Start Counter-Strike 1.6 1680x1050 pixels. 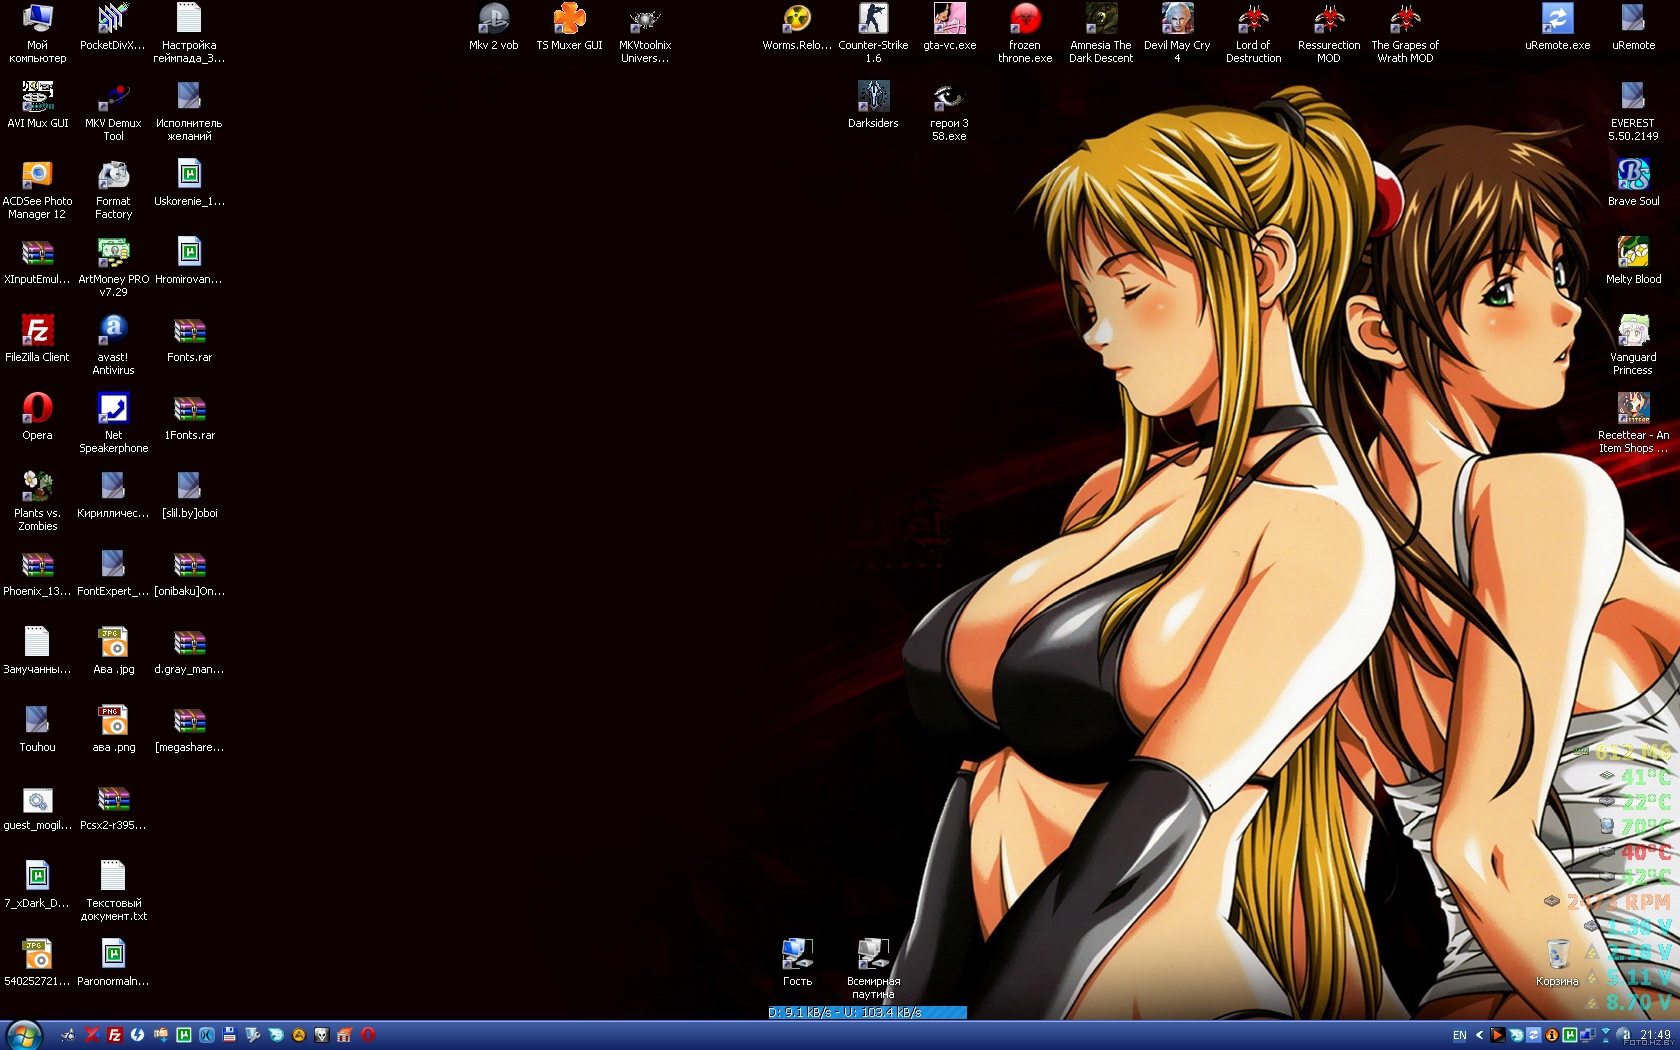tap(873, 33)
